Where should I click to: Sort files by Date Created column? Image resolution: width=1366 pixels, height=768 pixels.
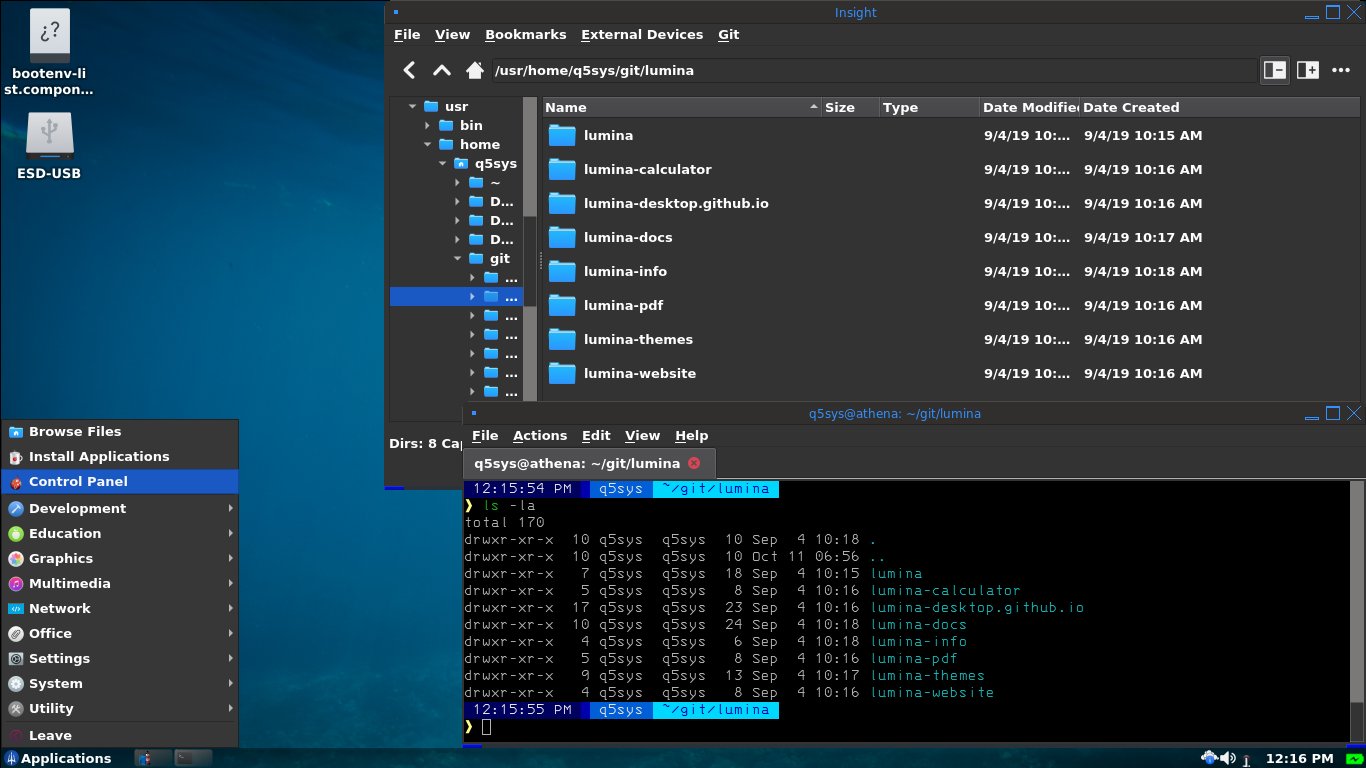[x=1130, y=107]
